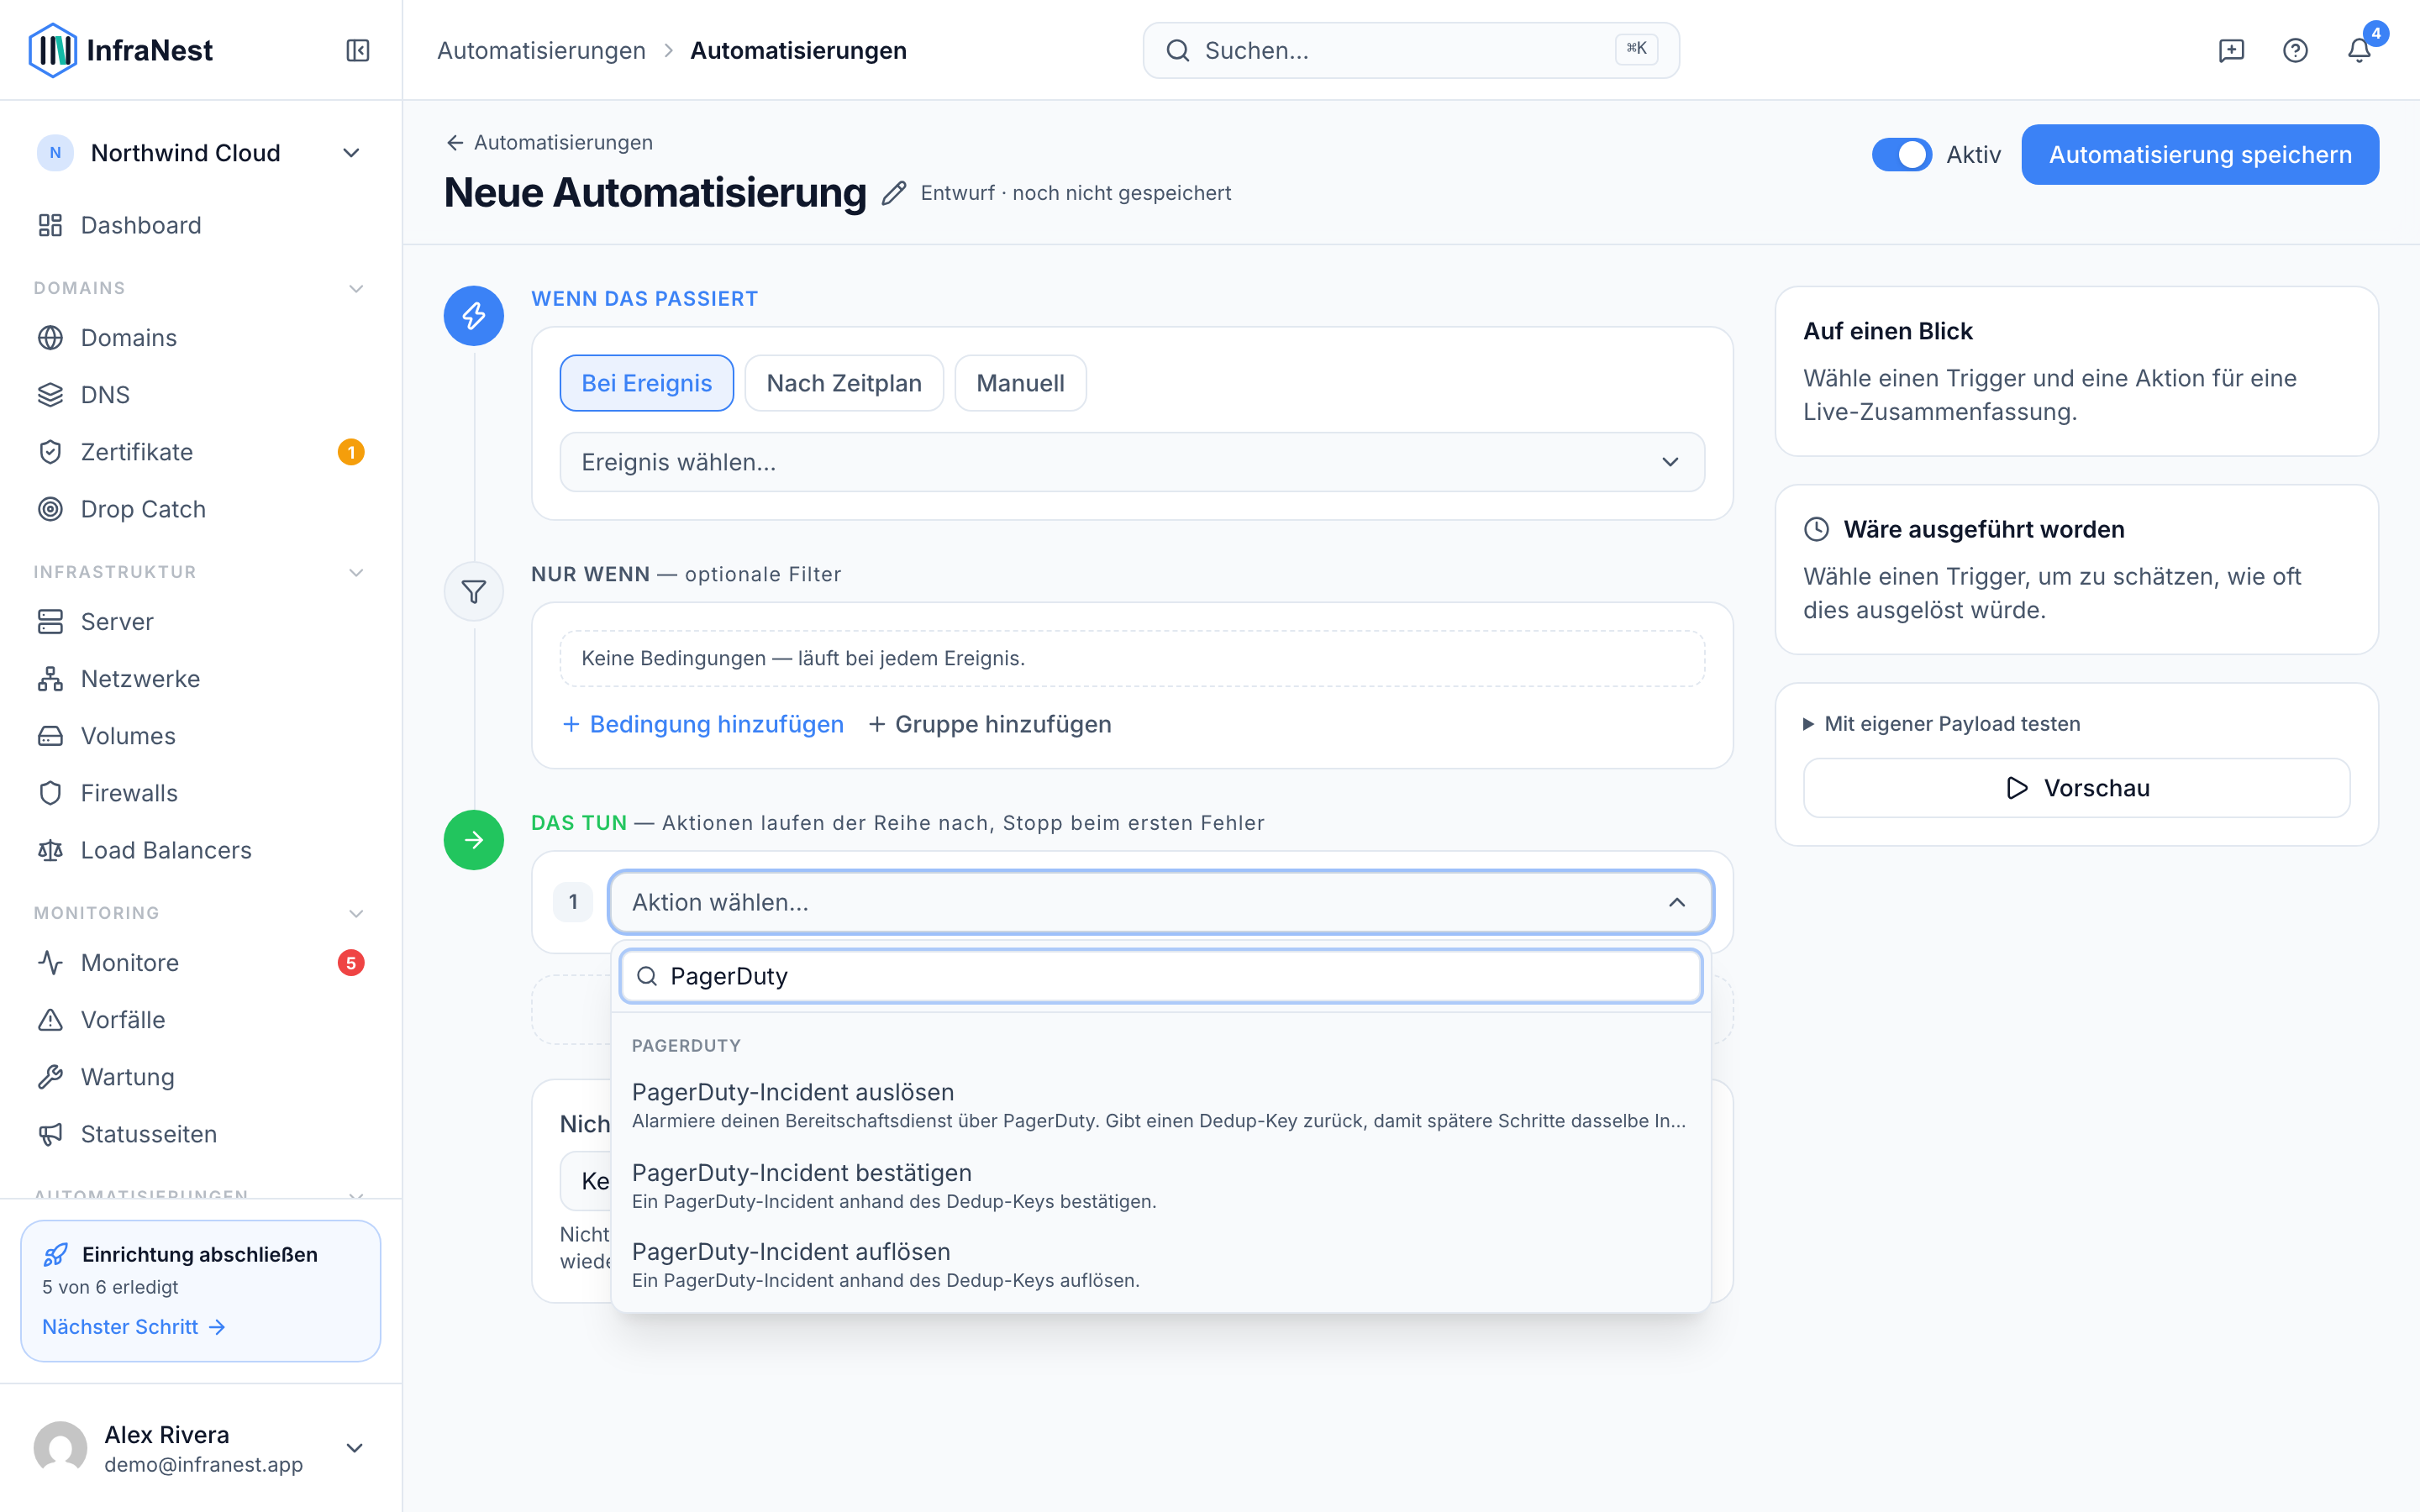This screenshot has width=2420, height=1512.
Task: Go back via Automatisierungen arrow link
Action: pos(549,143)
